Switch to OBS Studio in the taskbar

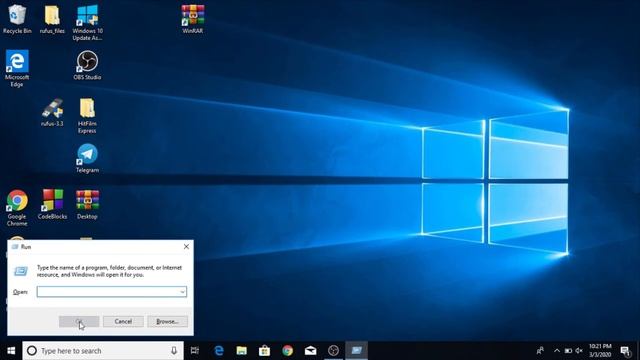[333, 351]
